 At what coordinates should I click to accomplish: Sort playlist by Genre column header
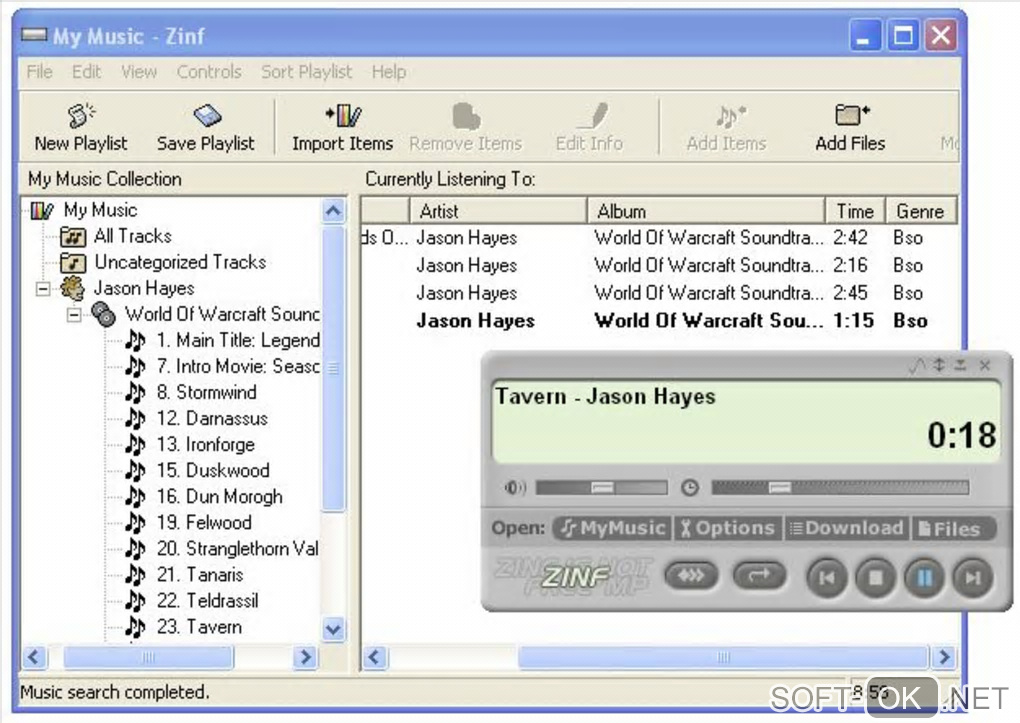pyautogui.click(x=921, y=211)
